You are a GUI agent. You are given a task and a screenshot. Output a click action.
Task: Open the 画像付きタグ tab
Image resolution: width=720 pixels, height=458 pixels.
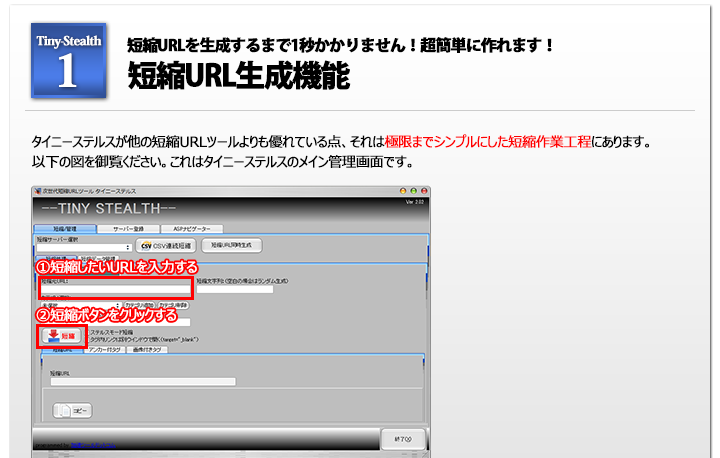(148, 350)
